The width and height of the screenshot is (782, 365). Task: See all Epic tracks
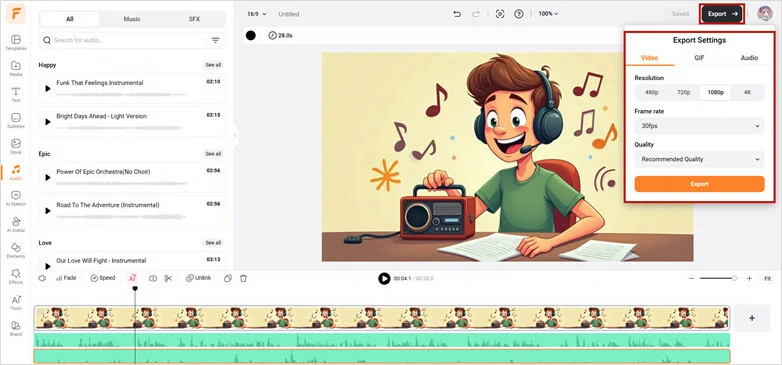[x=213, y=154]
